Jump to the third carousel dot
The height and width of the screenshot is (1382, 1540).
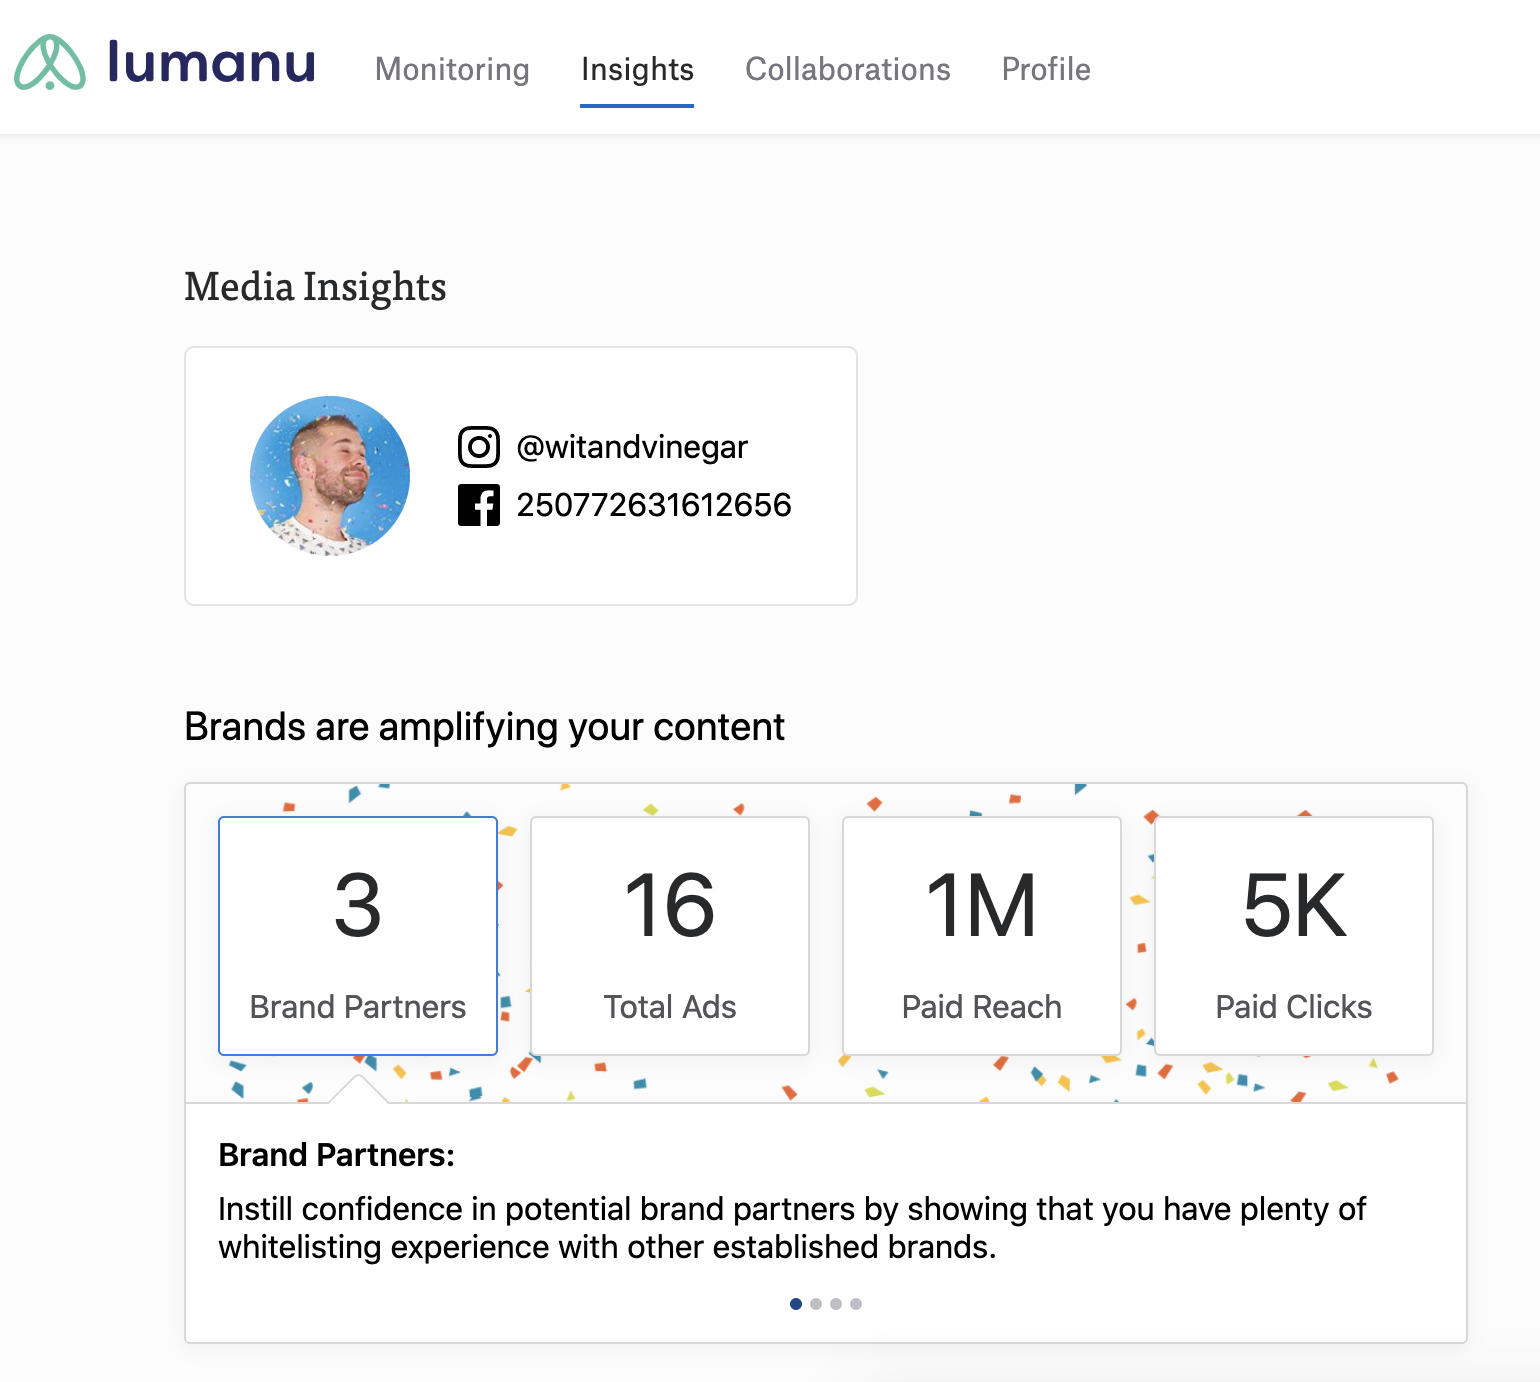tap(836, 1304)
